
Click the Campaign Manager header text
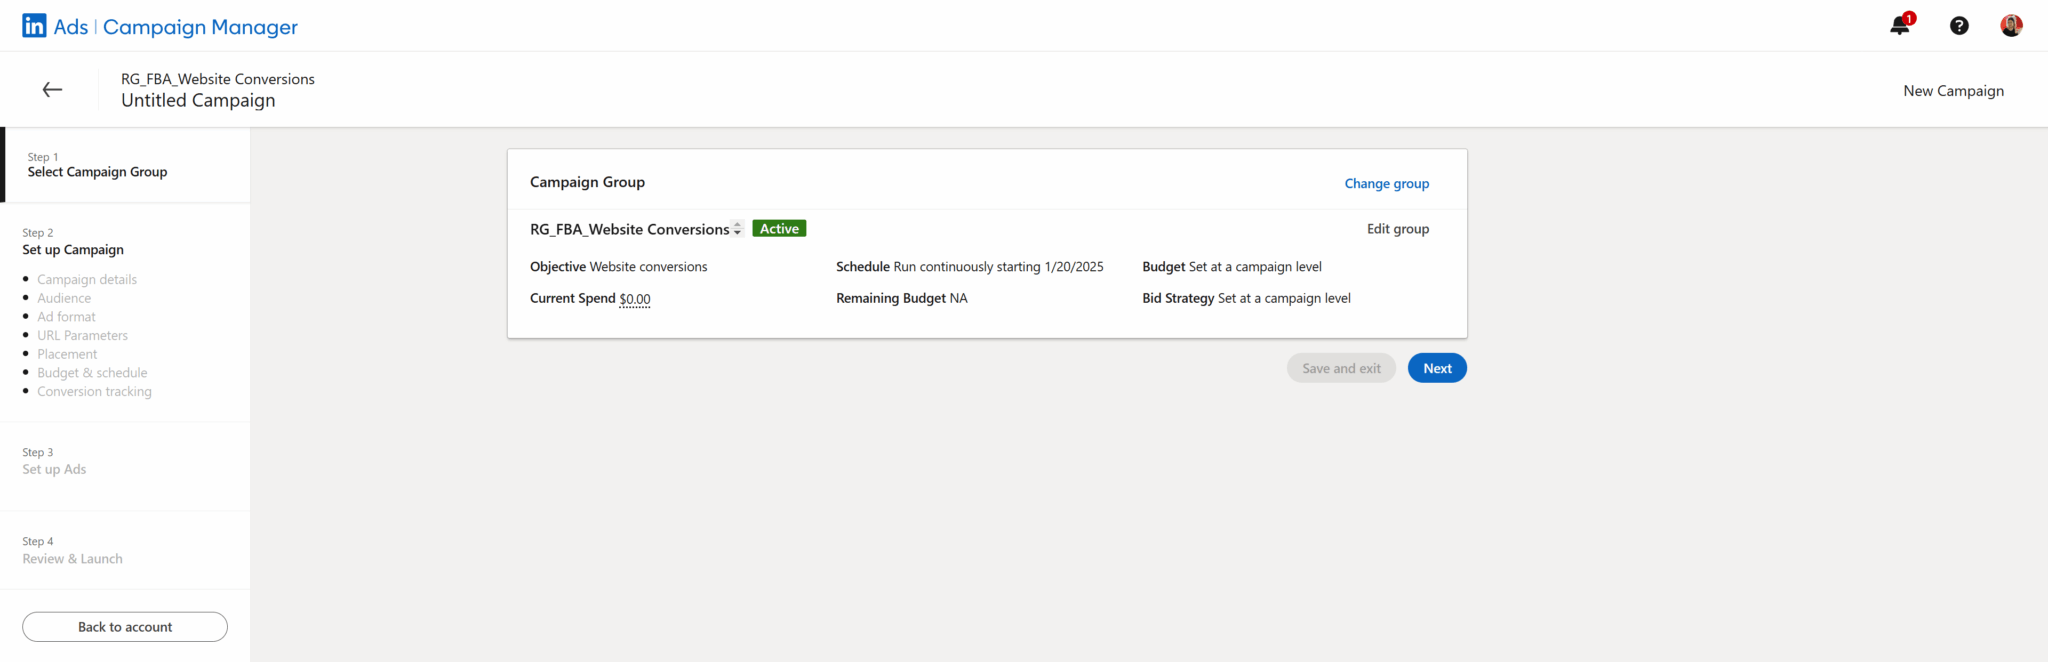click(200, 27)
